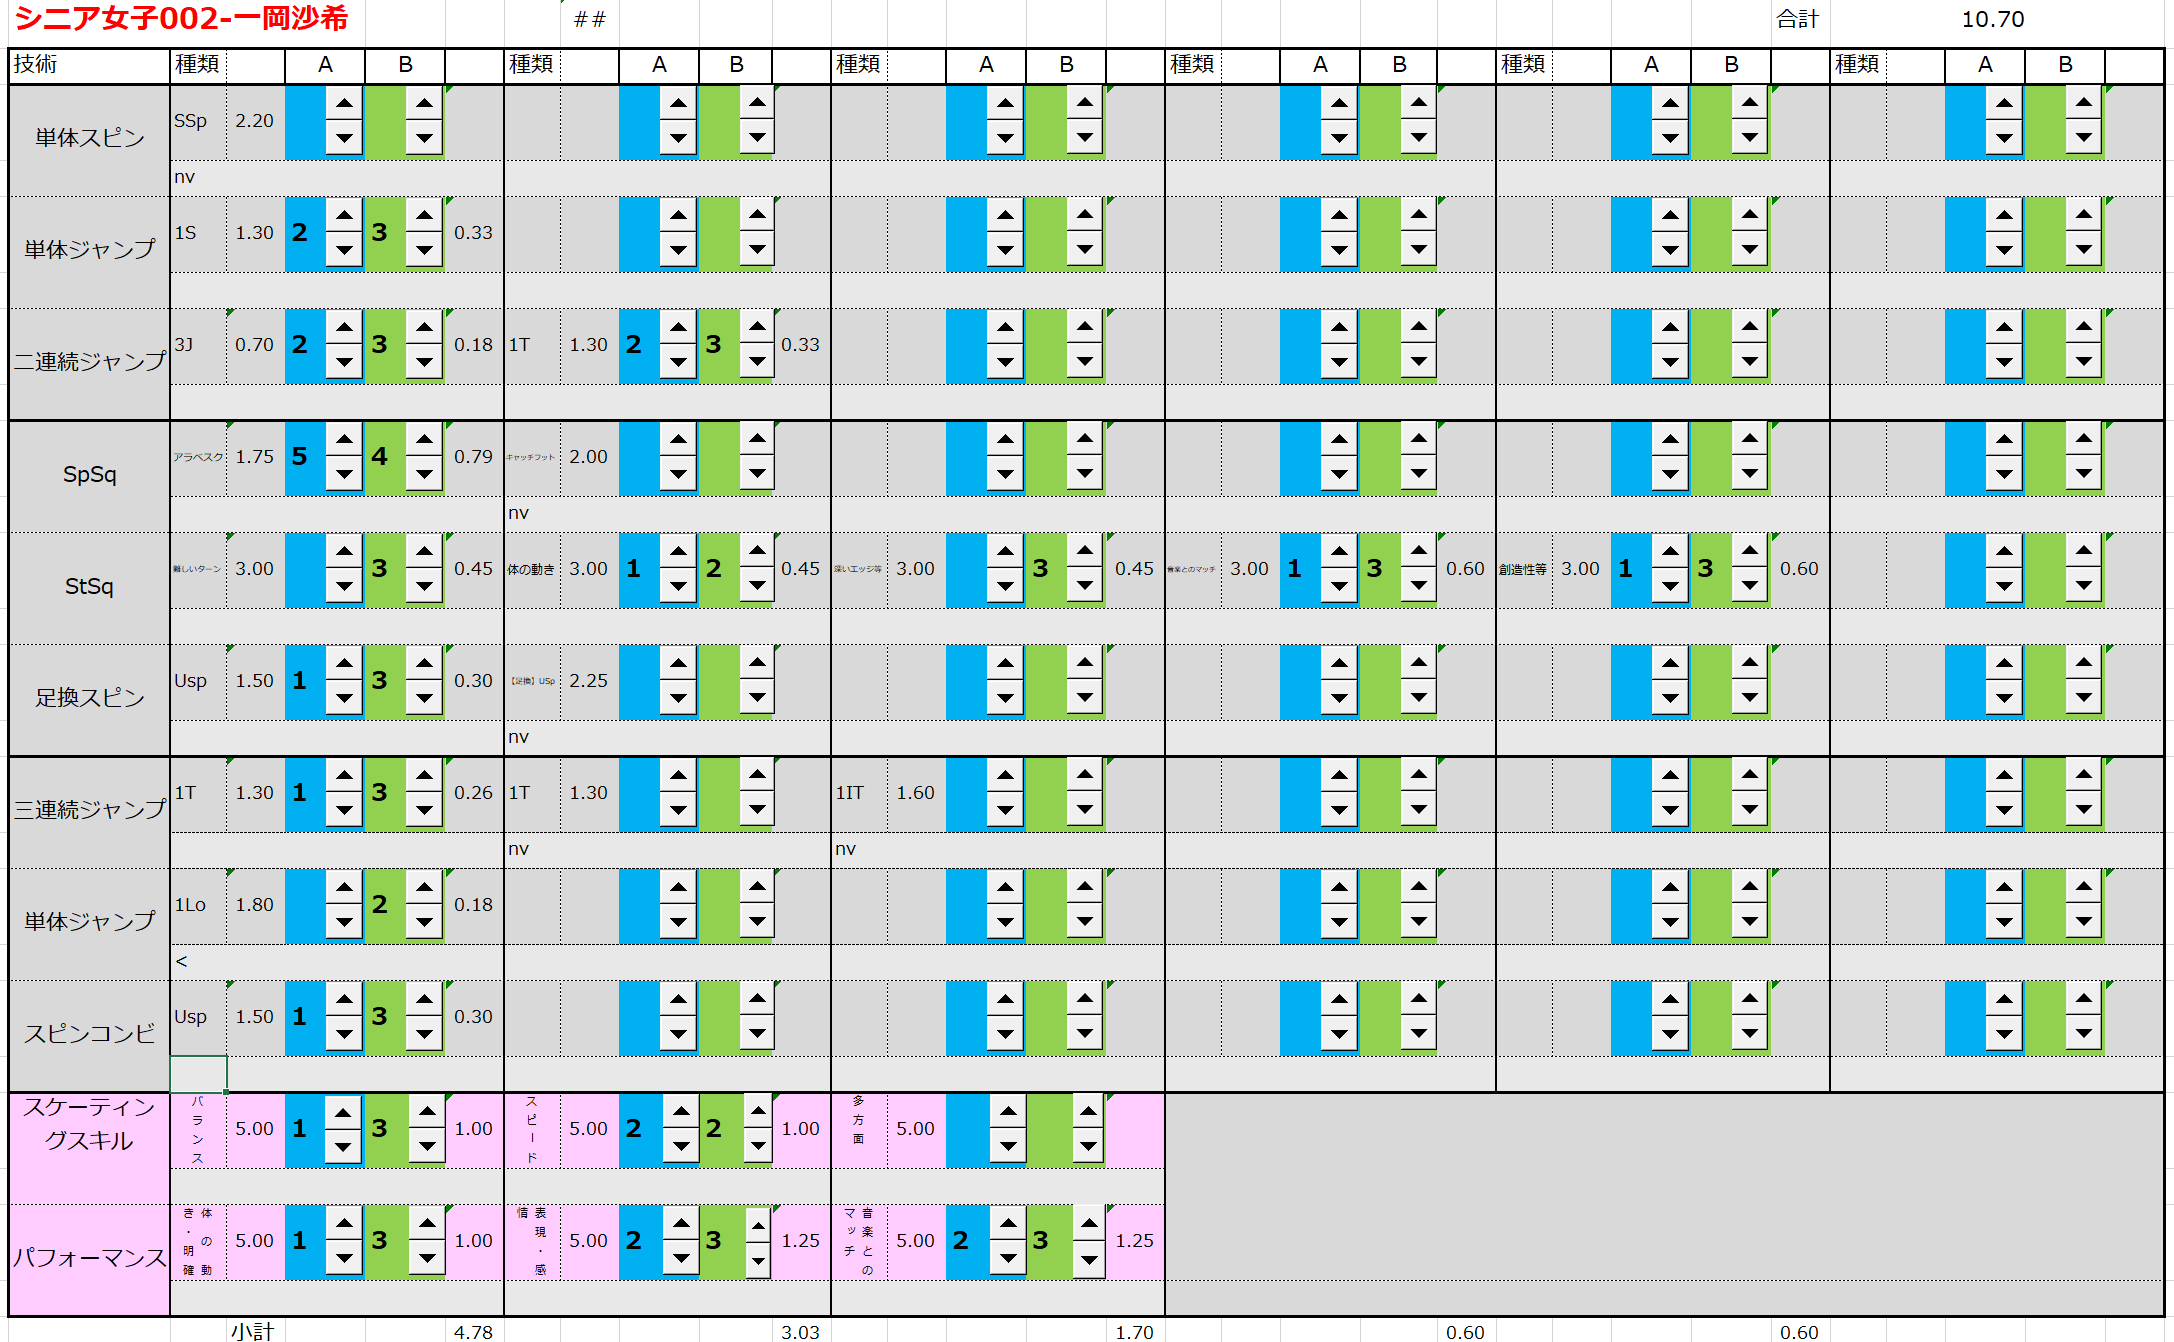Click the 合計 total value 10.70

coord(1992,19)
